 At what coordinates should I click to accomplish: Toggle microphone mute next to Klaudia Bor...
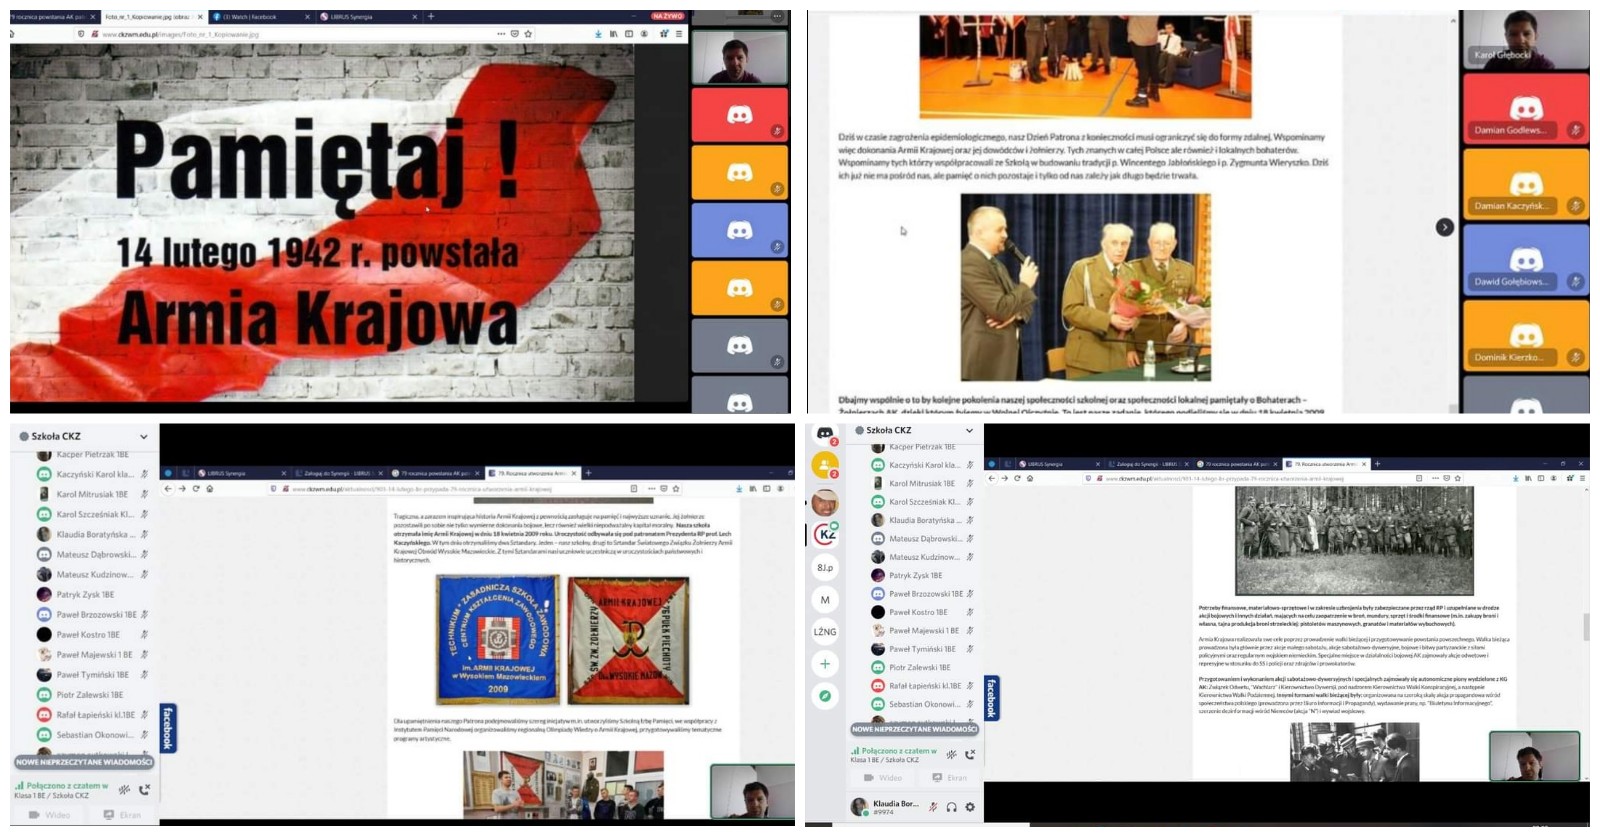pyautogui.click(x=932, y=807)
